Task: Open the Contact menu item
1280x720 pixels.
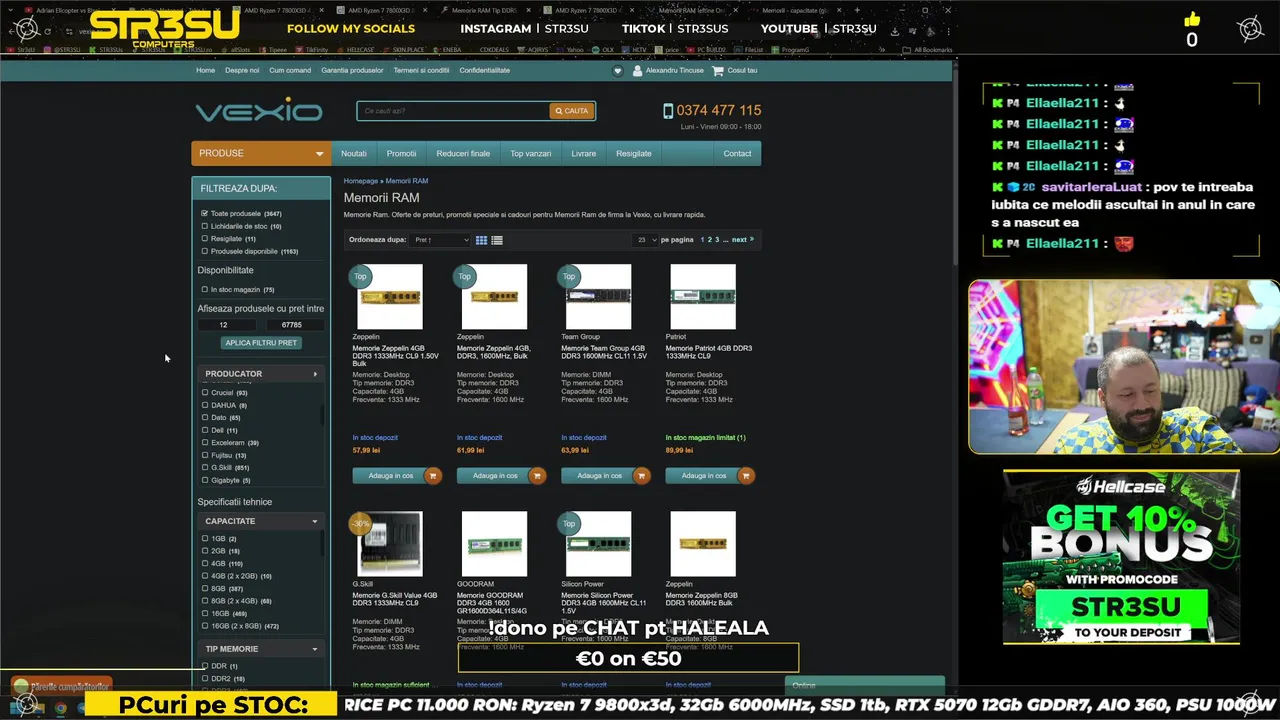Action: point(737,153)
